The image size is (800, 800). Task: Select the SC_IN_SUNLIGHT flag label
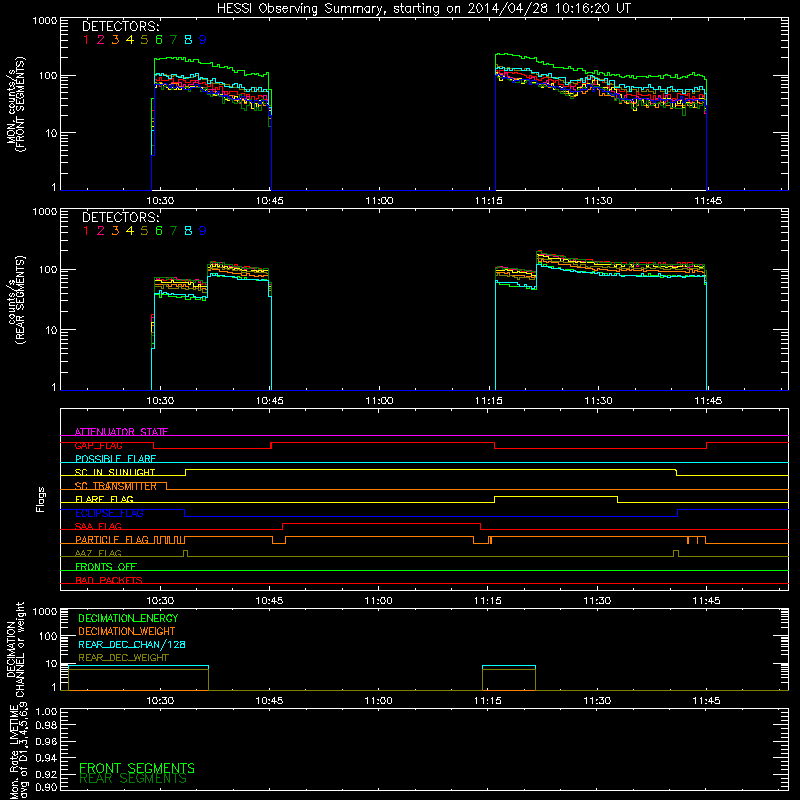coord(115,472)
